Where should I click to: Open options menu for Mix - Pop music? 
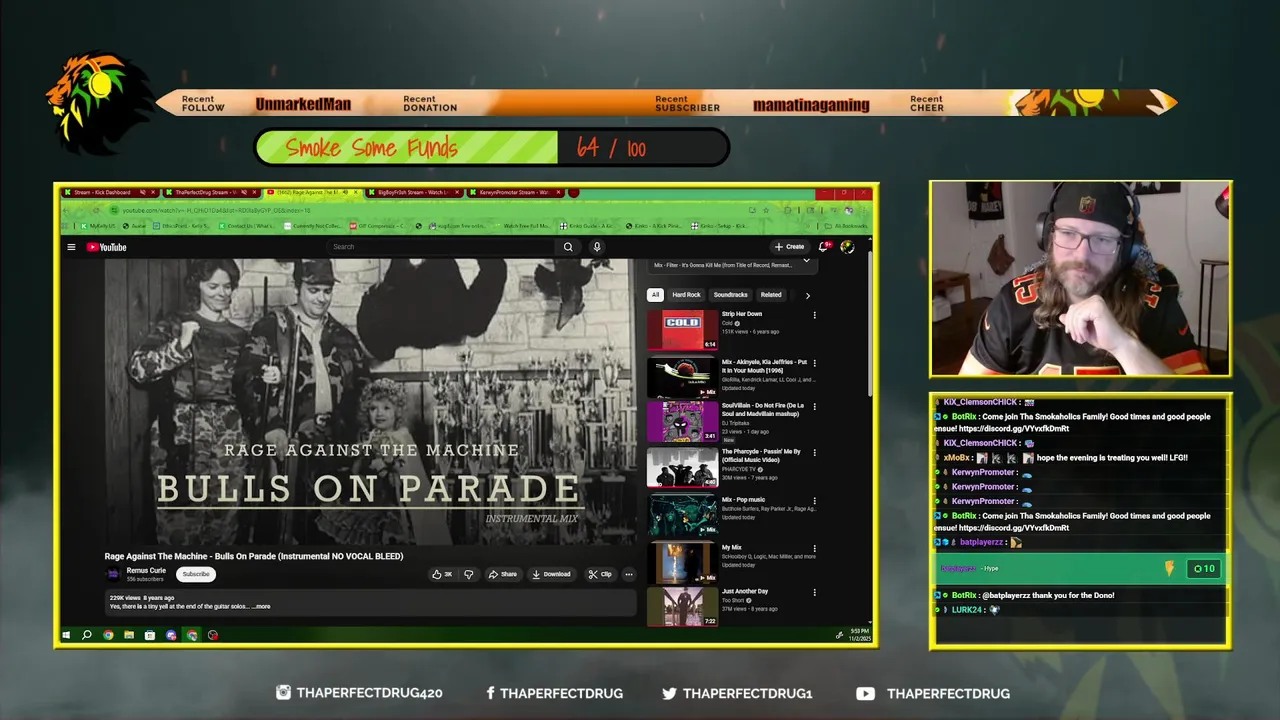tap(814, 500)
